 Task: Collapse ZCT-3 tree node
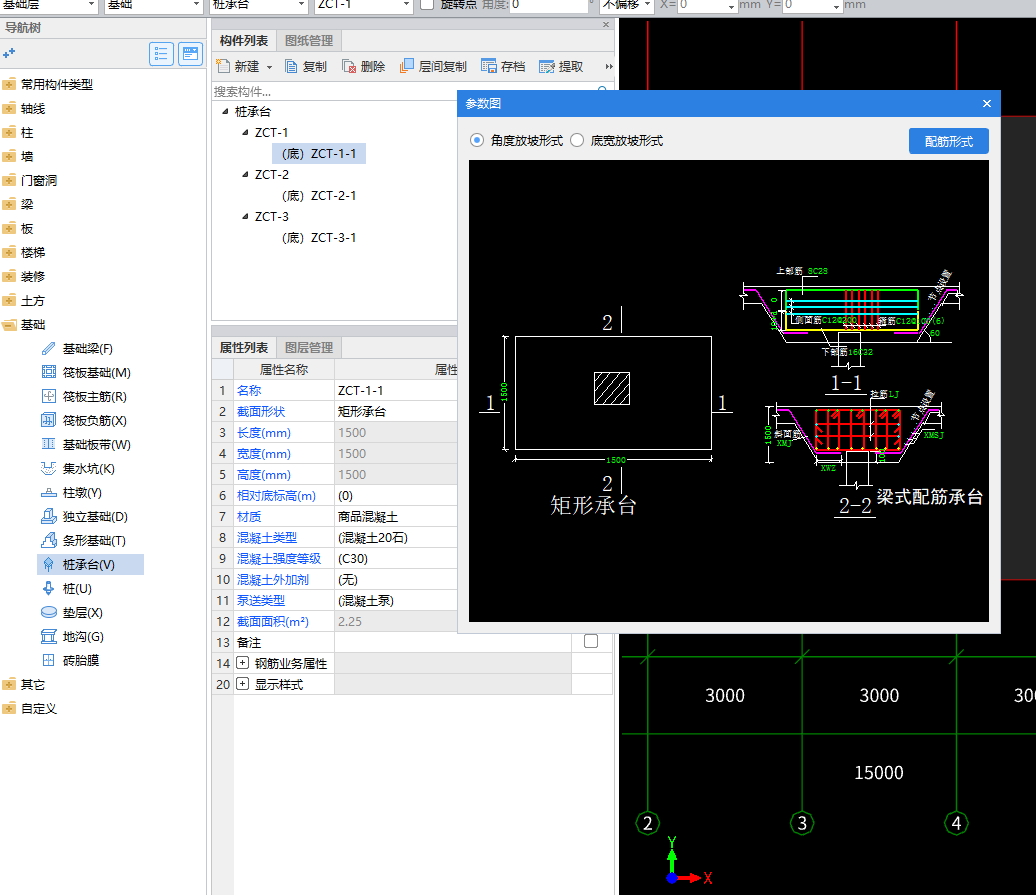click(245, 216)
